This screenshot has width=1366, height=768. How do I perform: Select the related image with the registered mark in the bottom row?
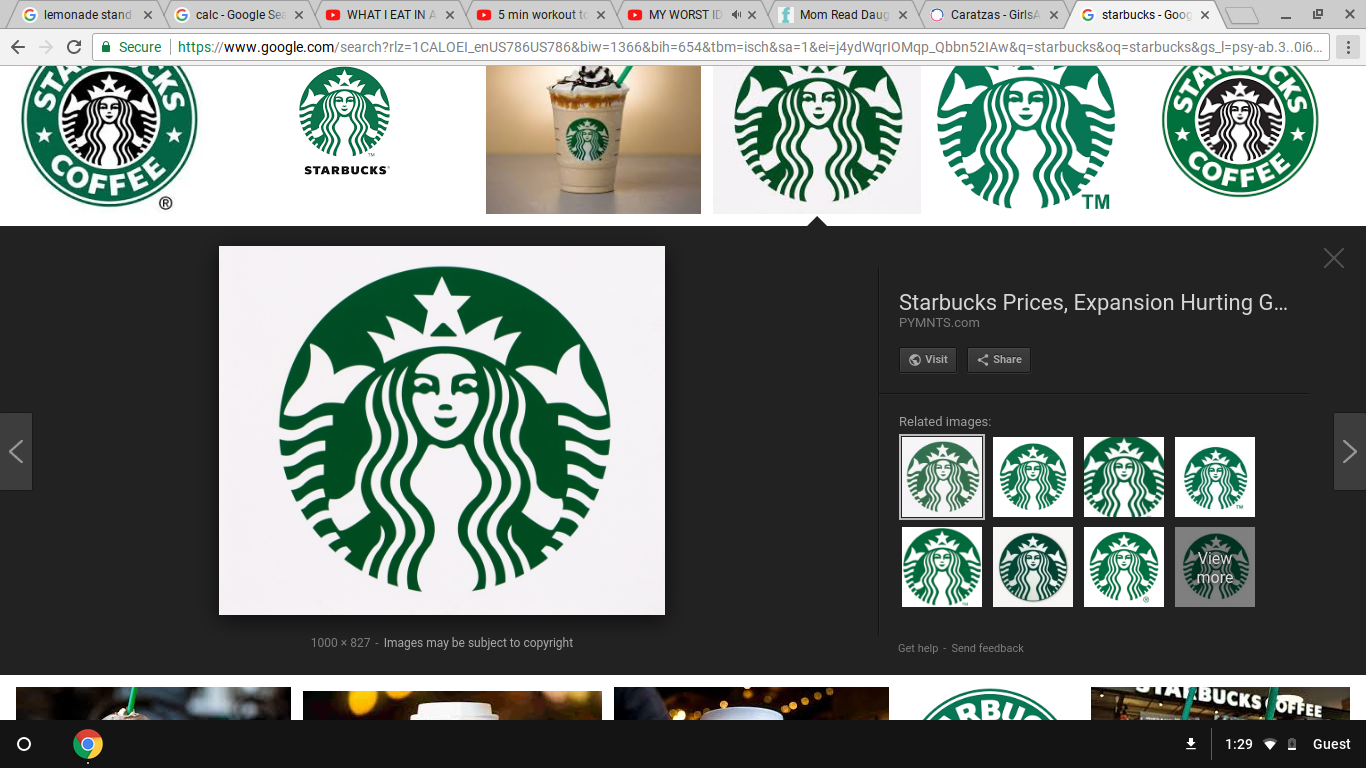(1124, 567)
